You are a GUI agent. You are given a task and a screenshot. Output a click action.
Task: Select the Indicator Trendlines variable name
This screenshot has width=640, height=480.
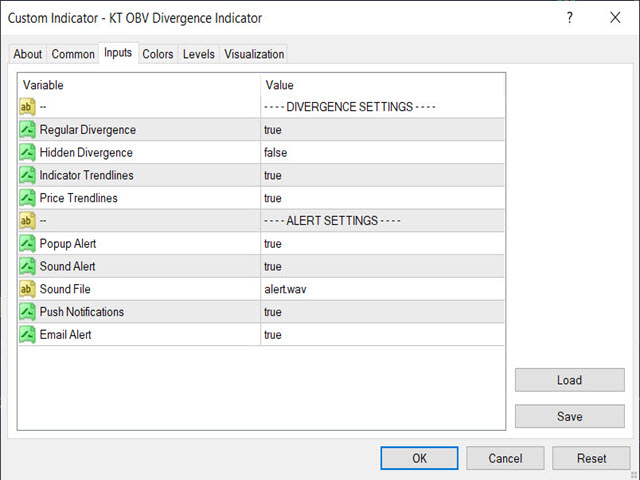(x=87, y=176)
